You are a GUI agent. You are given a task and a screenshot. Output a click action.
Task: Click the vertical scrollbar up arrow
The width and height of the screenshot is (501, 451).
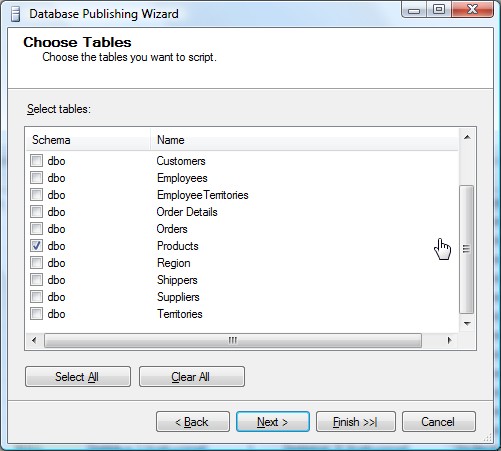(x=467, y=137)
